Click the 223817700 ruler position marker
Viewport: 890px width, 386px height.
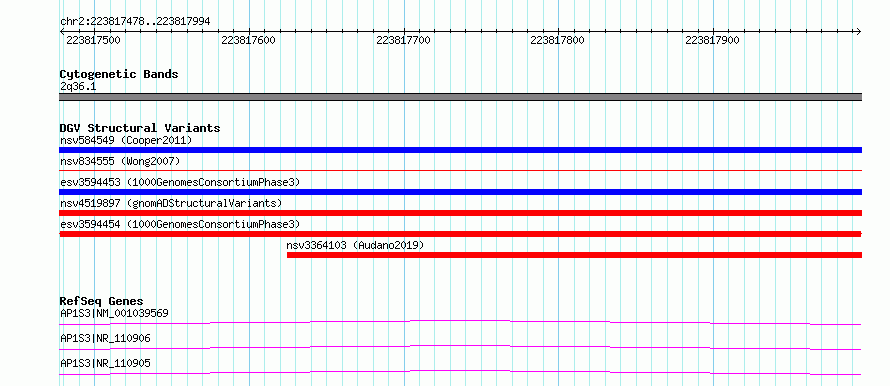(x=404, y=41)
